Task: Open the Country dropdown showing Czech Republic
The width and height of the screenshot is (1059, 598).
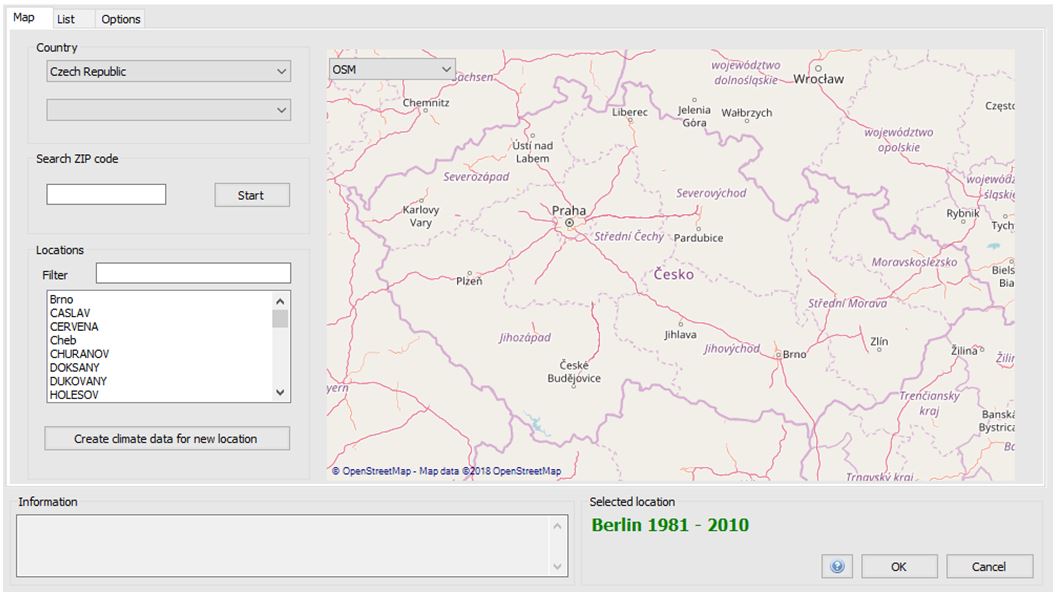Action: coord(168,72)
